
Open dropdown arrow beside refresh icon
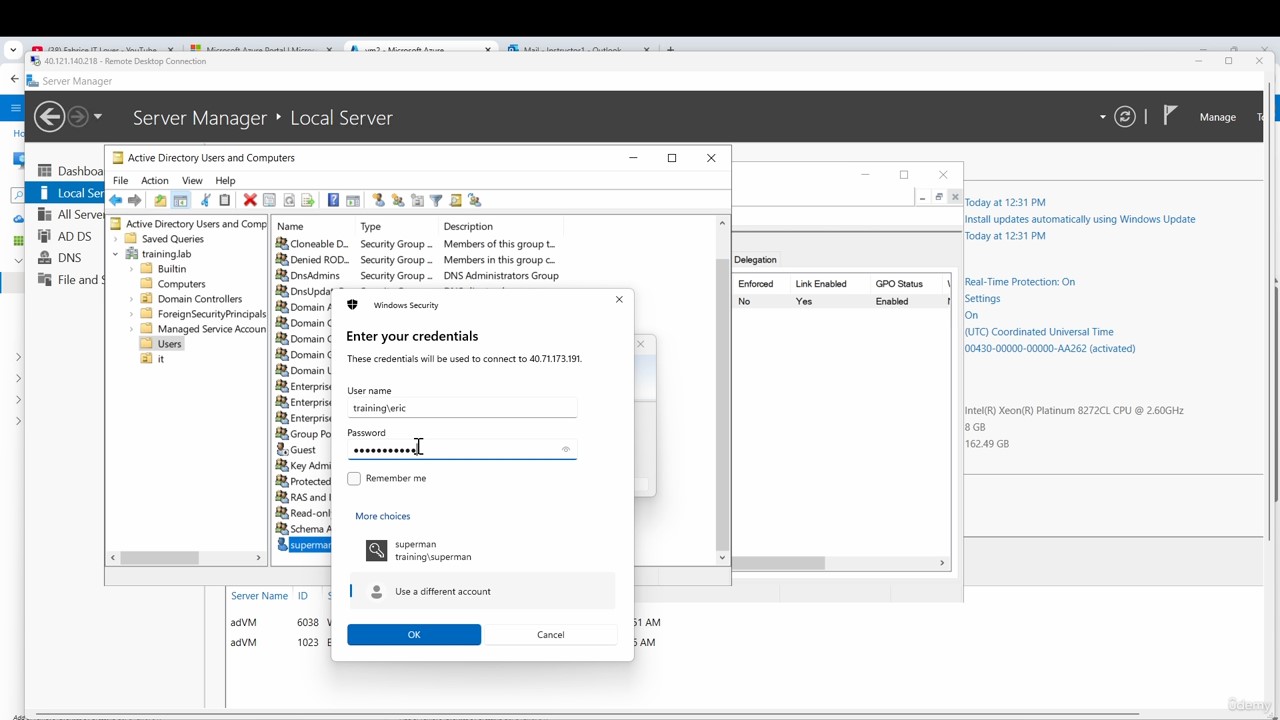pyautogui.click(x=1103, y=117)
